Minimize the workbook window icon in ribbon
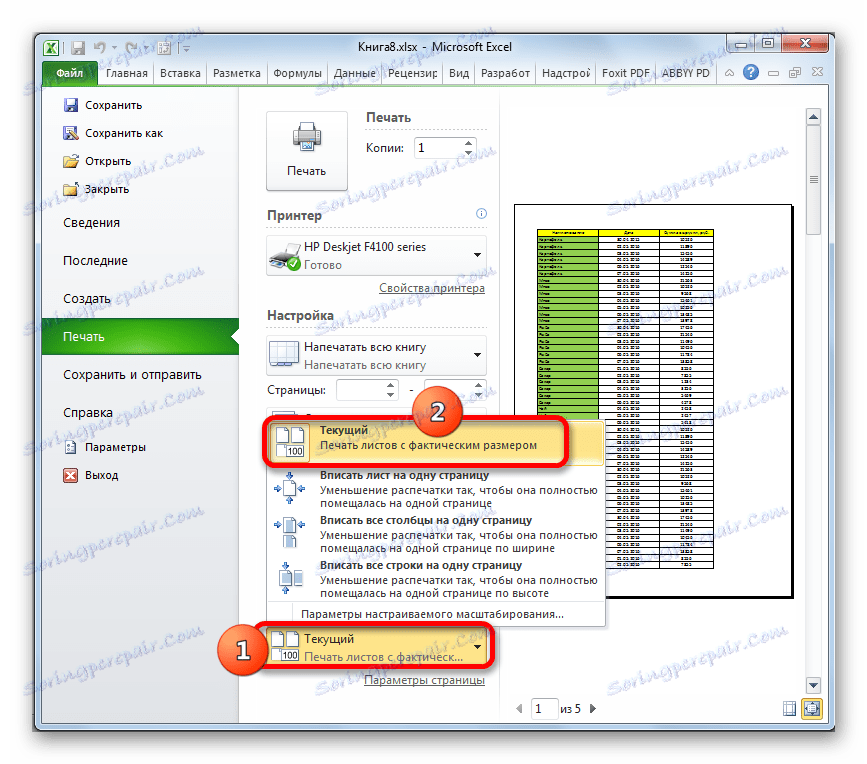Viewport: 867px width, 764px height. 774,73
